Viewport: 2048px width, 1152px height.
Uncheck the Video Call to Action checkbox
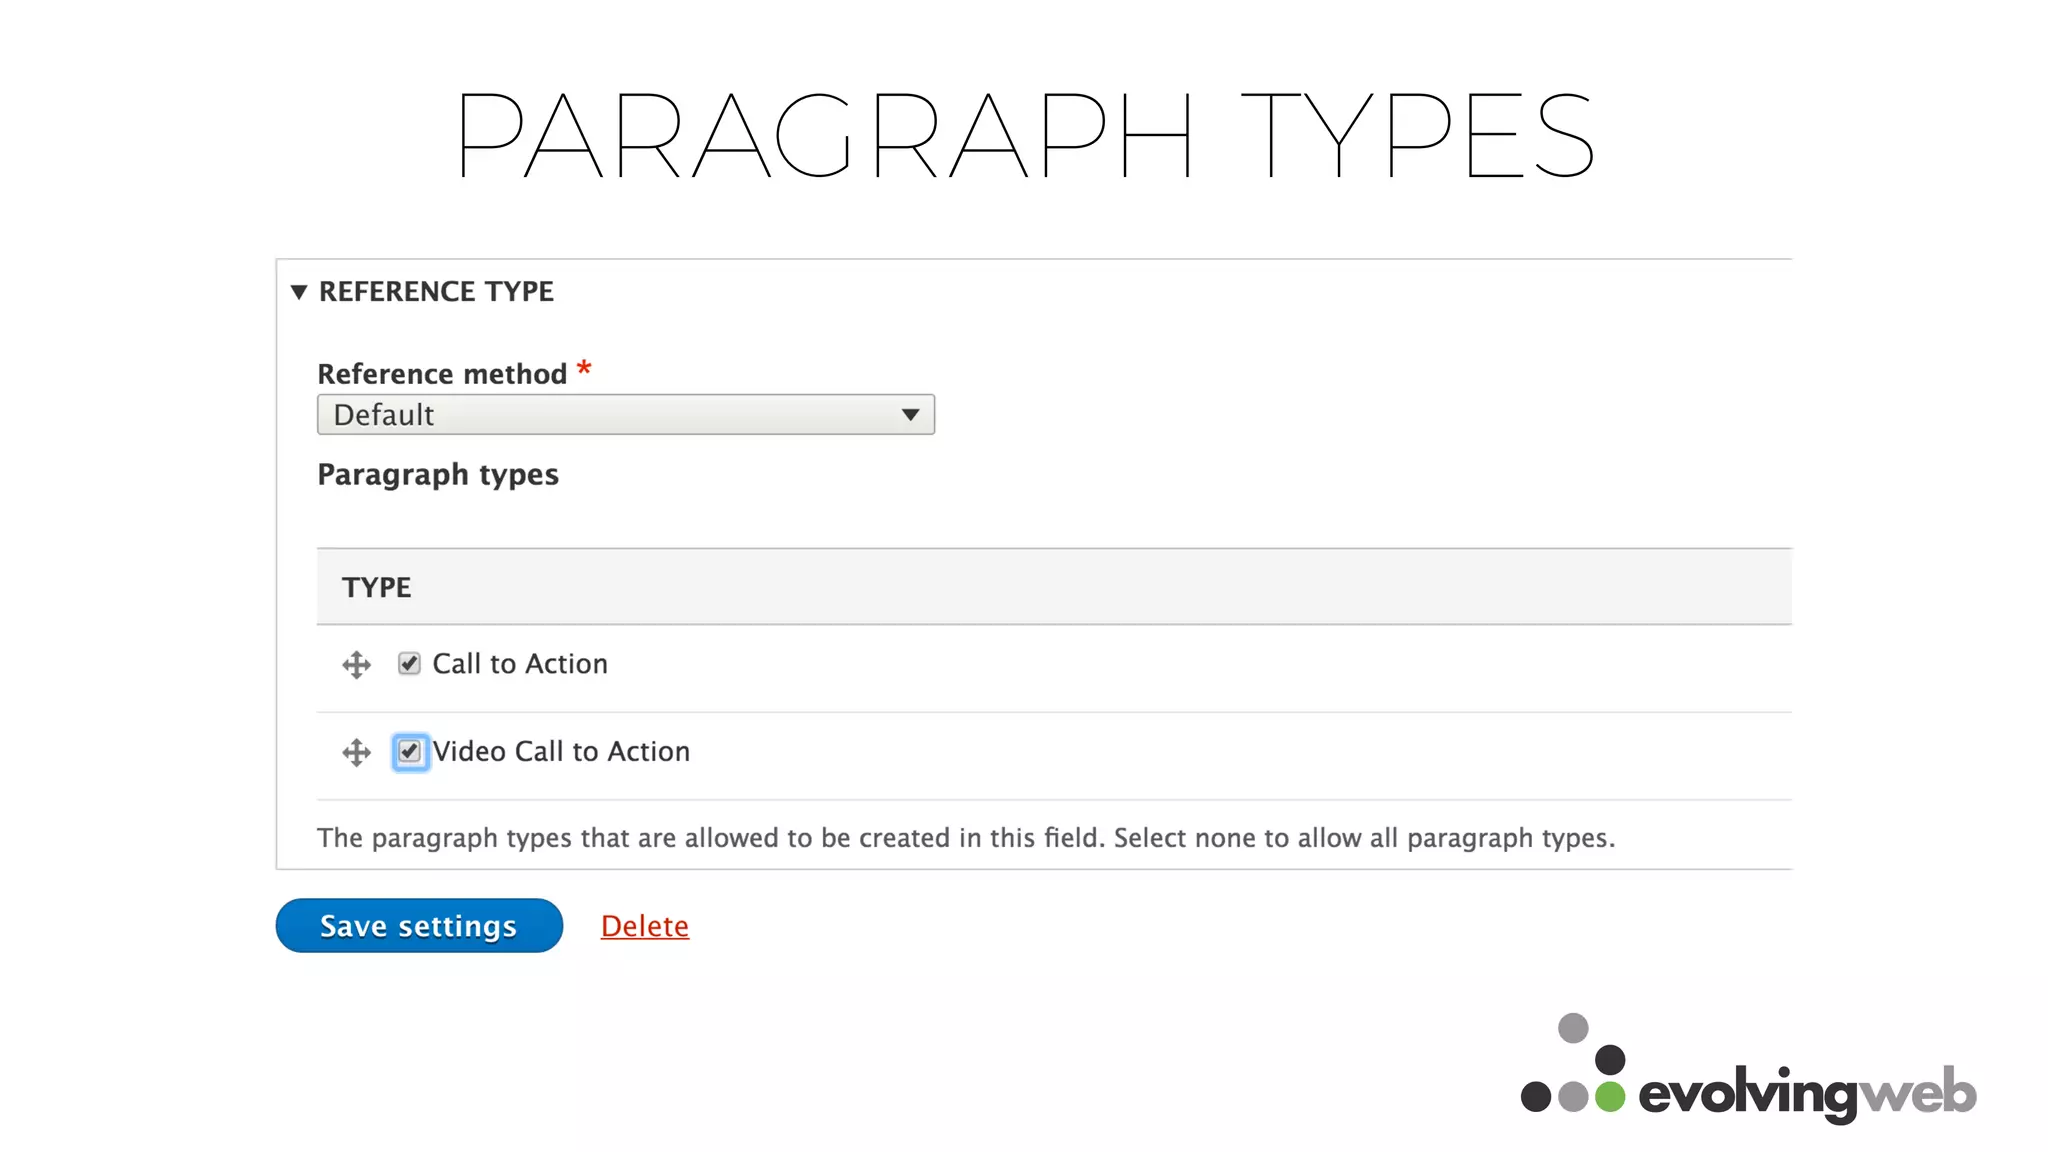pos(409,752)
